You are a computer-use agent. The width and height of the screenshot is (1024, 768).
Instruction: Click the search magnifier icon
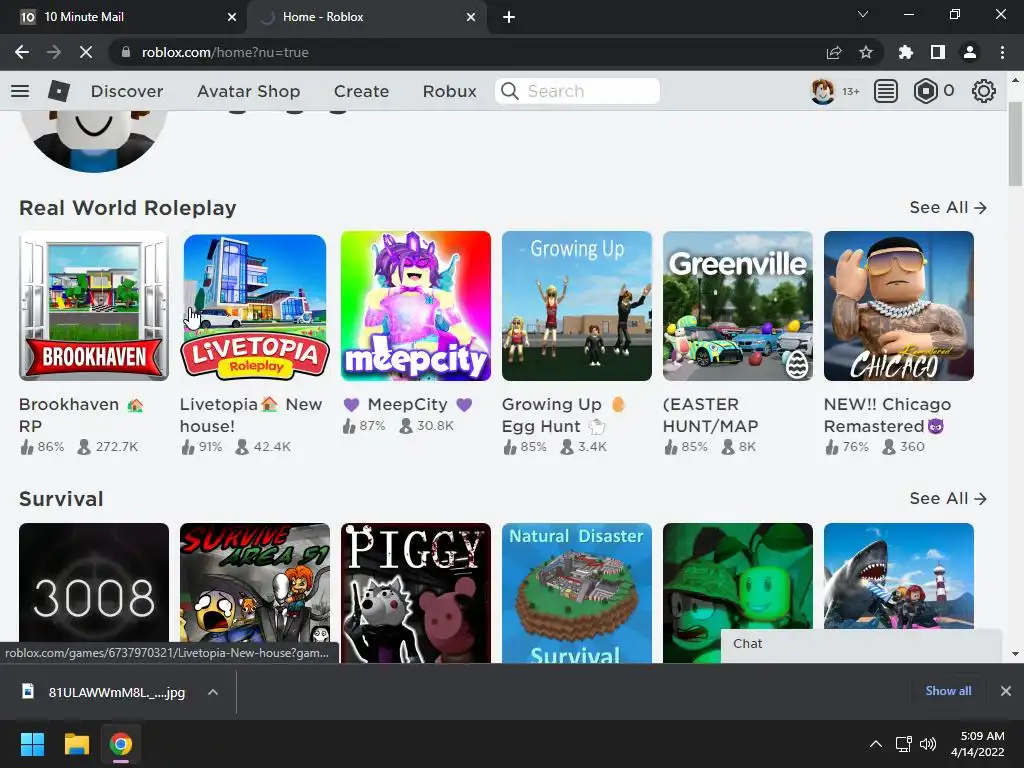(x=510, y=91)
